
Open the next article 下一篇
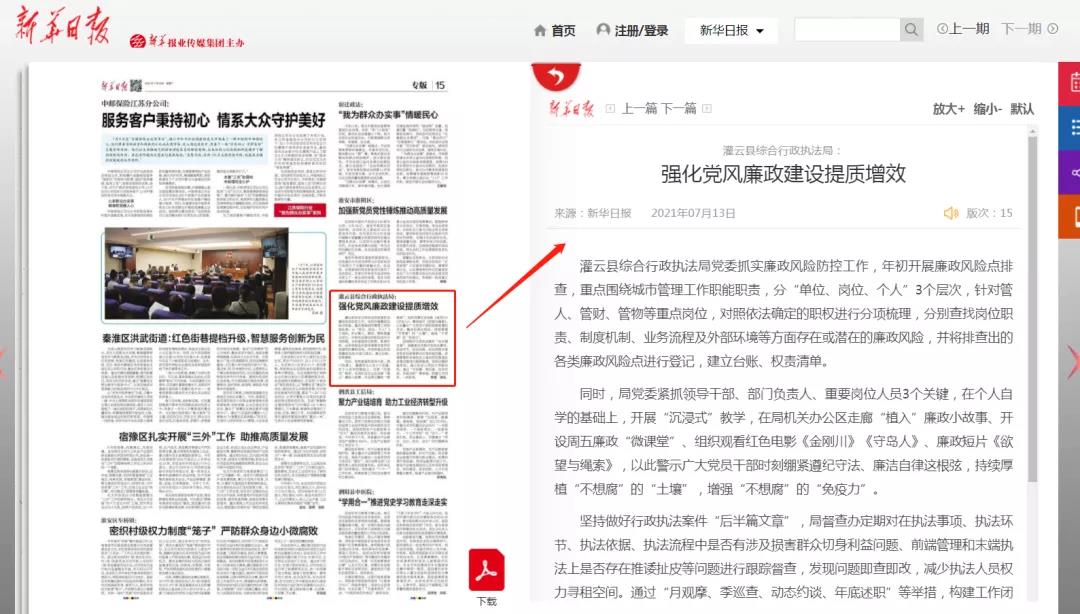click(679, 109)
